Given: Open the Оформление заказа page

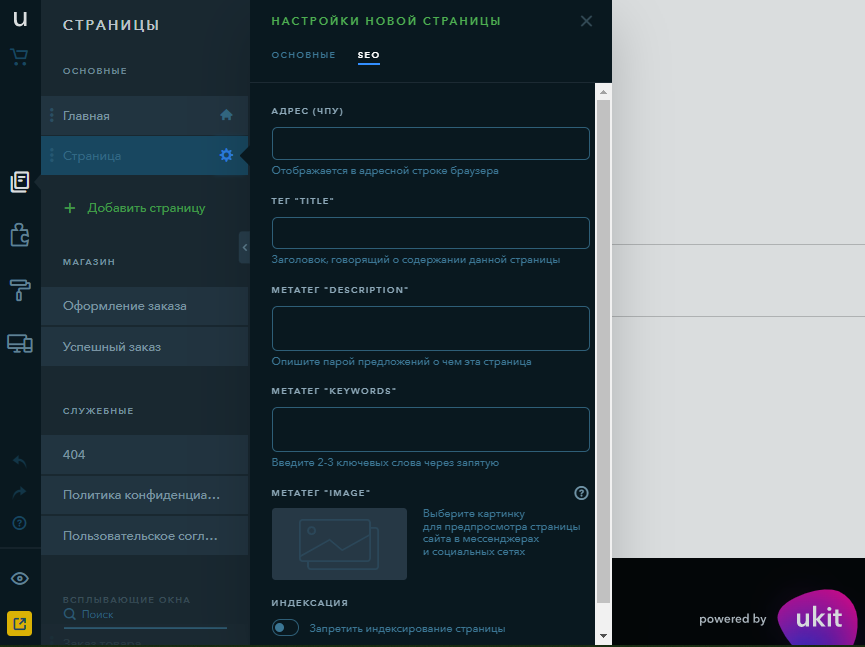Looking at the screenshot, I should 125,306.
